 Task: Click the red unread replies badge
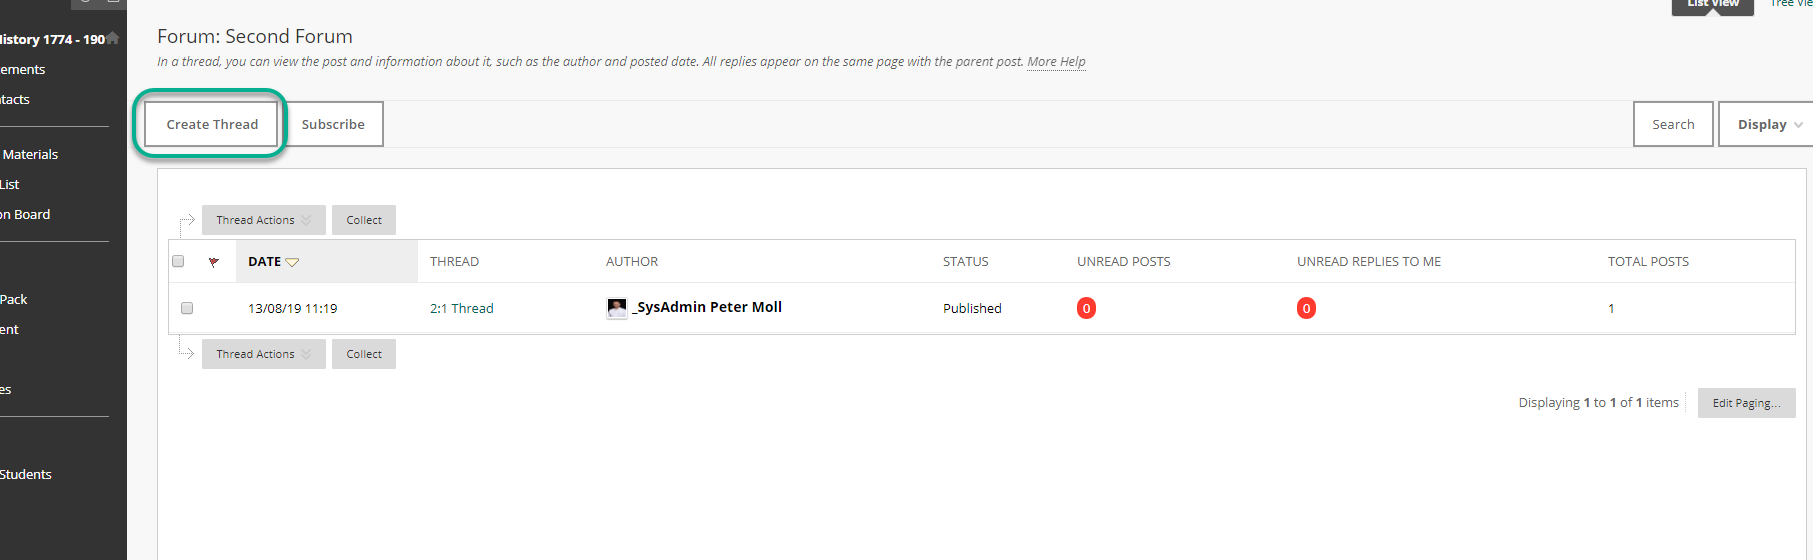pyautogui.click(x=1306, y=308)
